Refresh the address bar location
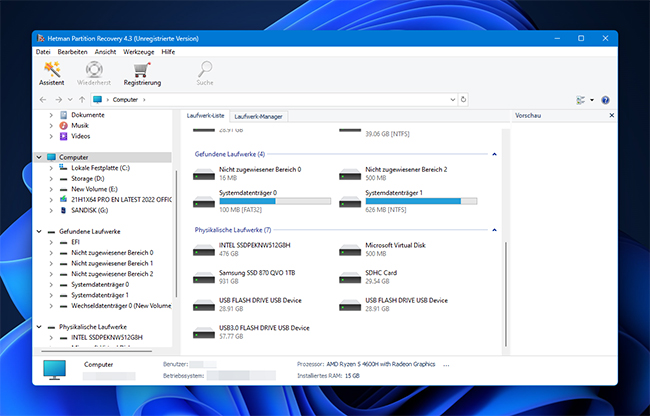 pos(463,99)
